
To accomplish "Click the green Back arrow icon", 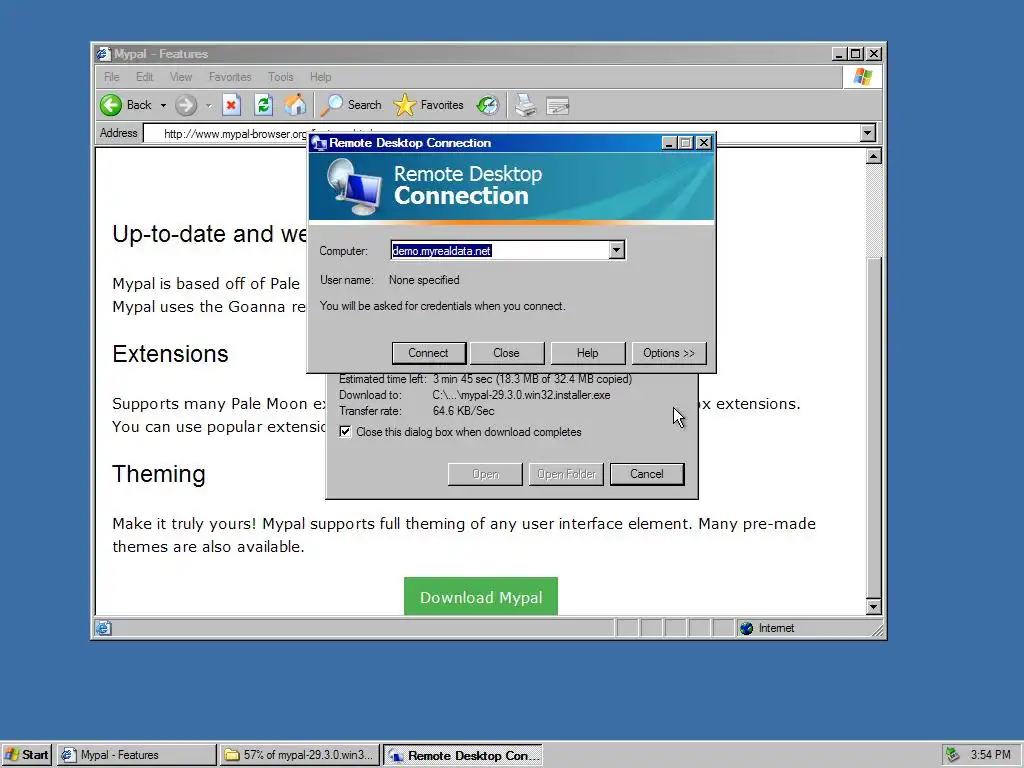I will coord(111,105).
